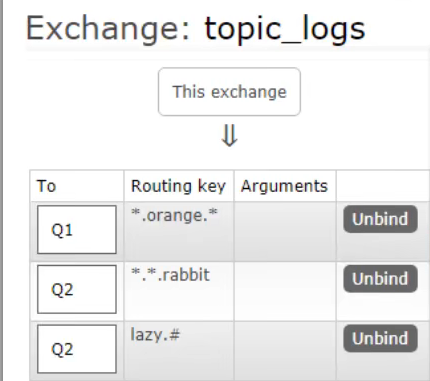
Task: Click Arguments cell in lazy.# row
Action: tap(285, 351)
